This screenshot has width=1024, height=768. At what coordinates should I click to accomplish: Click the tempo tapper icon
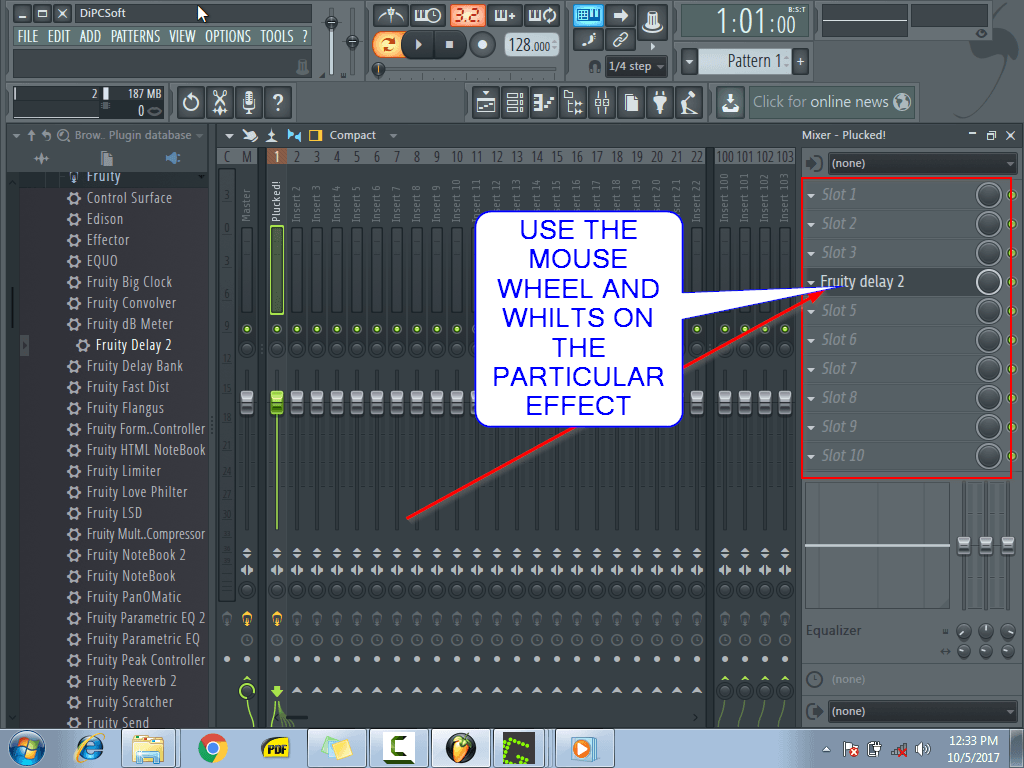coord(689,103)
